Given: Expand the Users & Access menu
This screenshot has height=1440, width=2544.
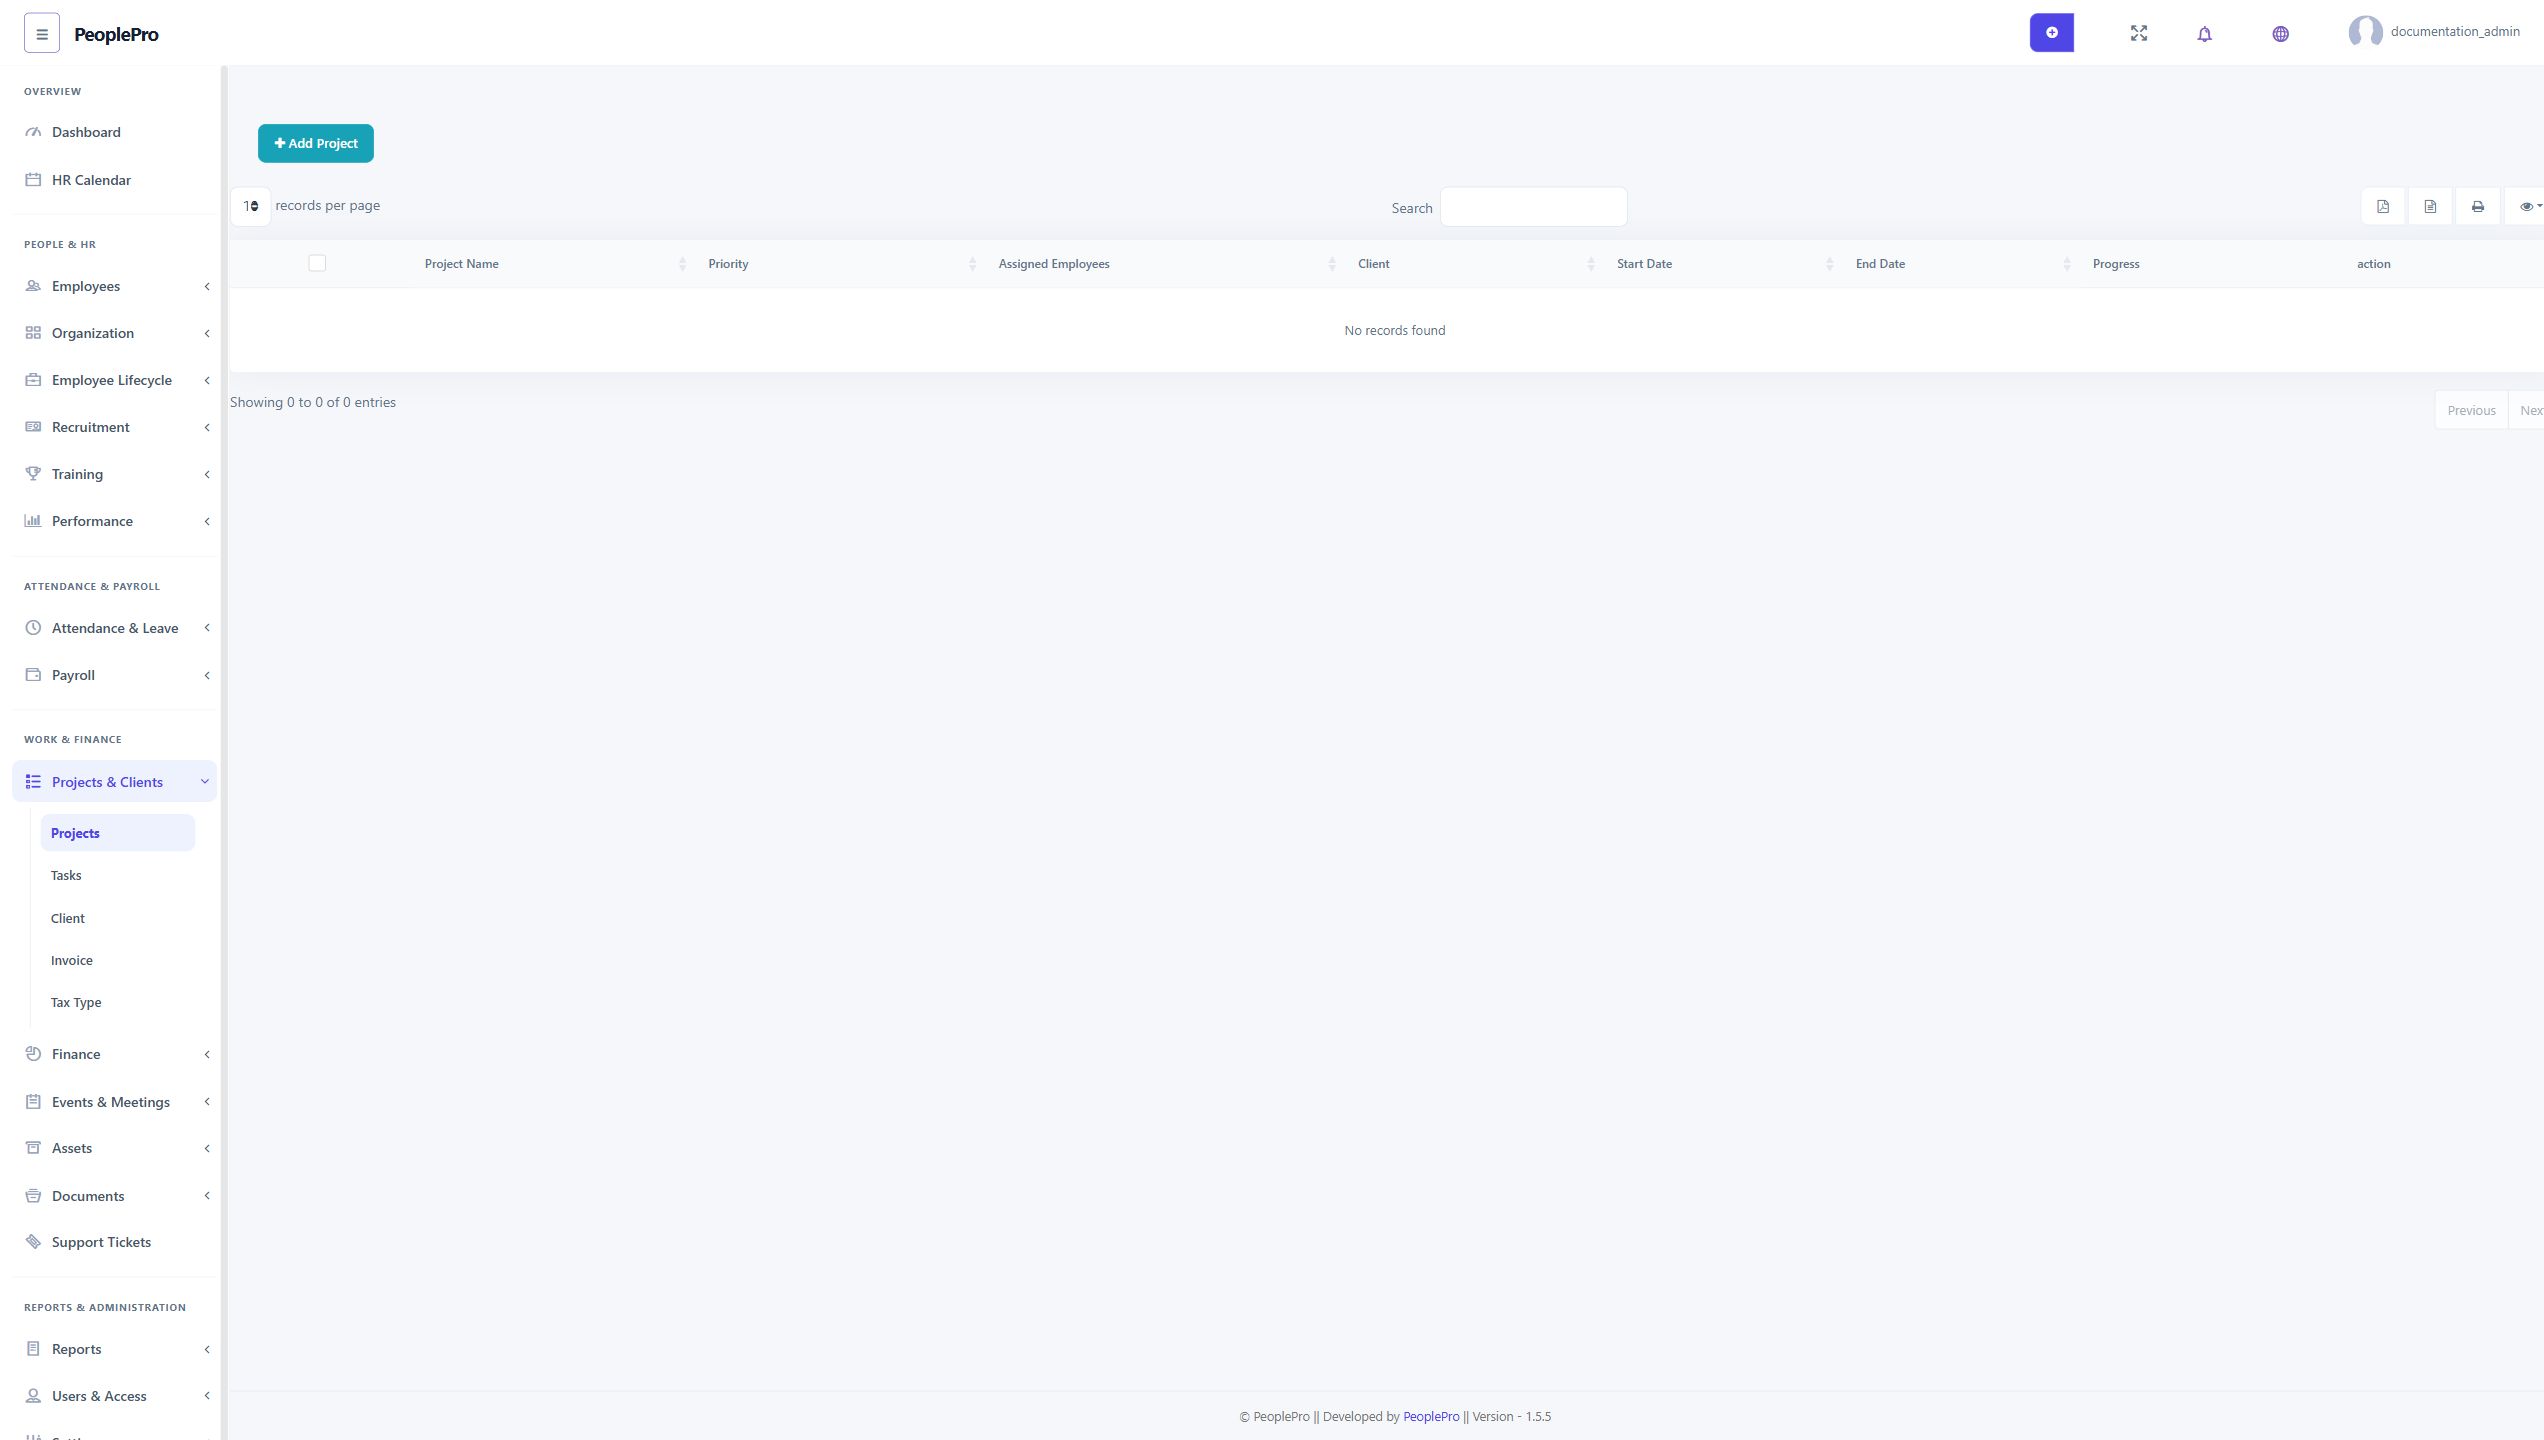Looking at the screenshot, I should [x=115, y=1396].
